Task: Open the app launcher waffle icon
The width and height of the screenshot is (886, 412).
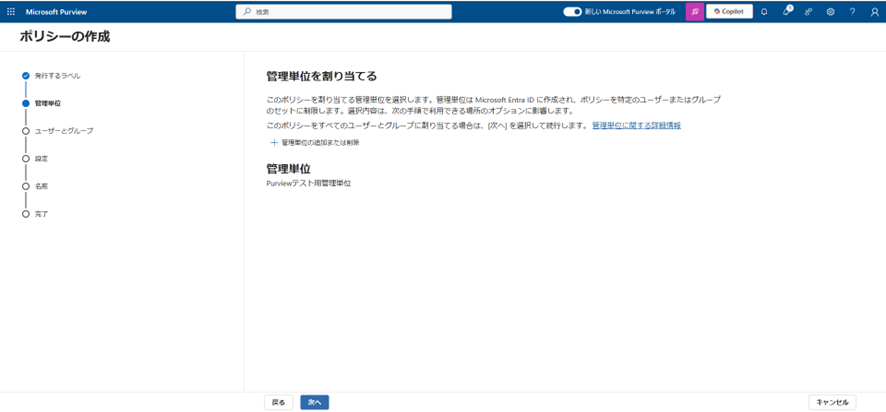Action: (11, 12)
